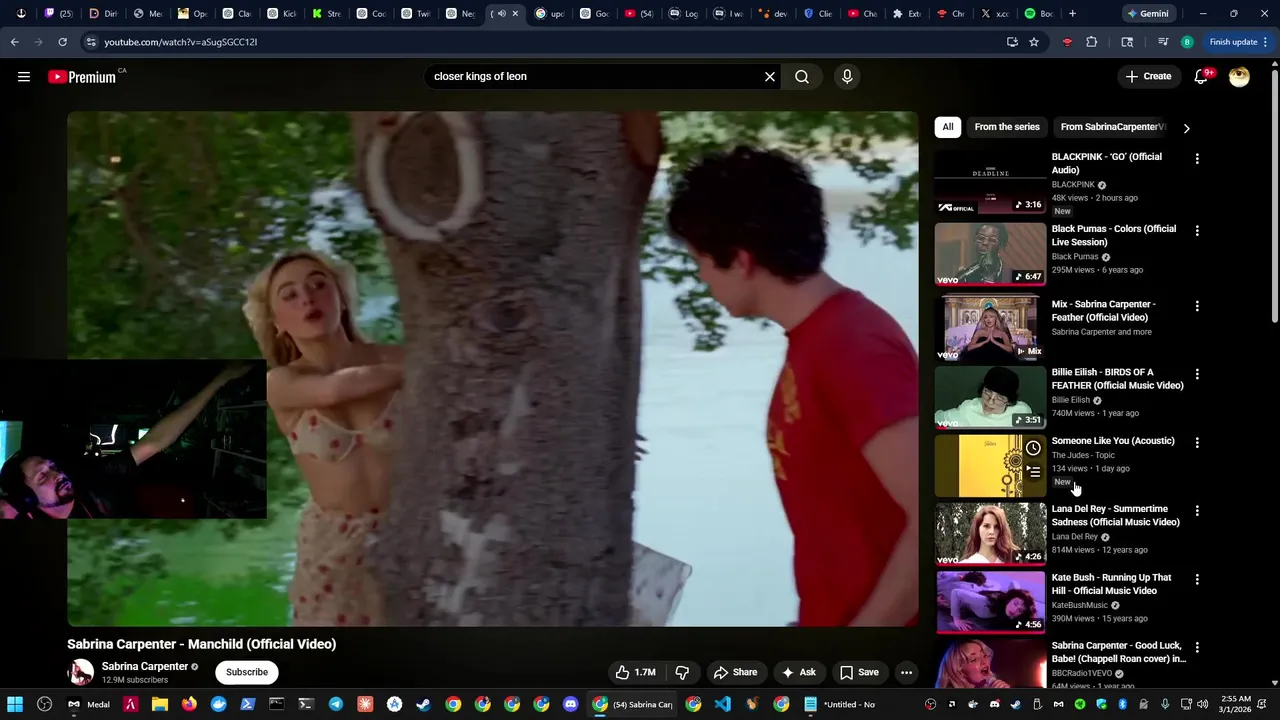Open options for Lana Del Rey video

tap(1197, 510)
